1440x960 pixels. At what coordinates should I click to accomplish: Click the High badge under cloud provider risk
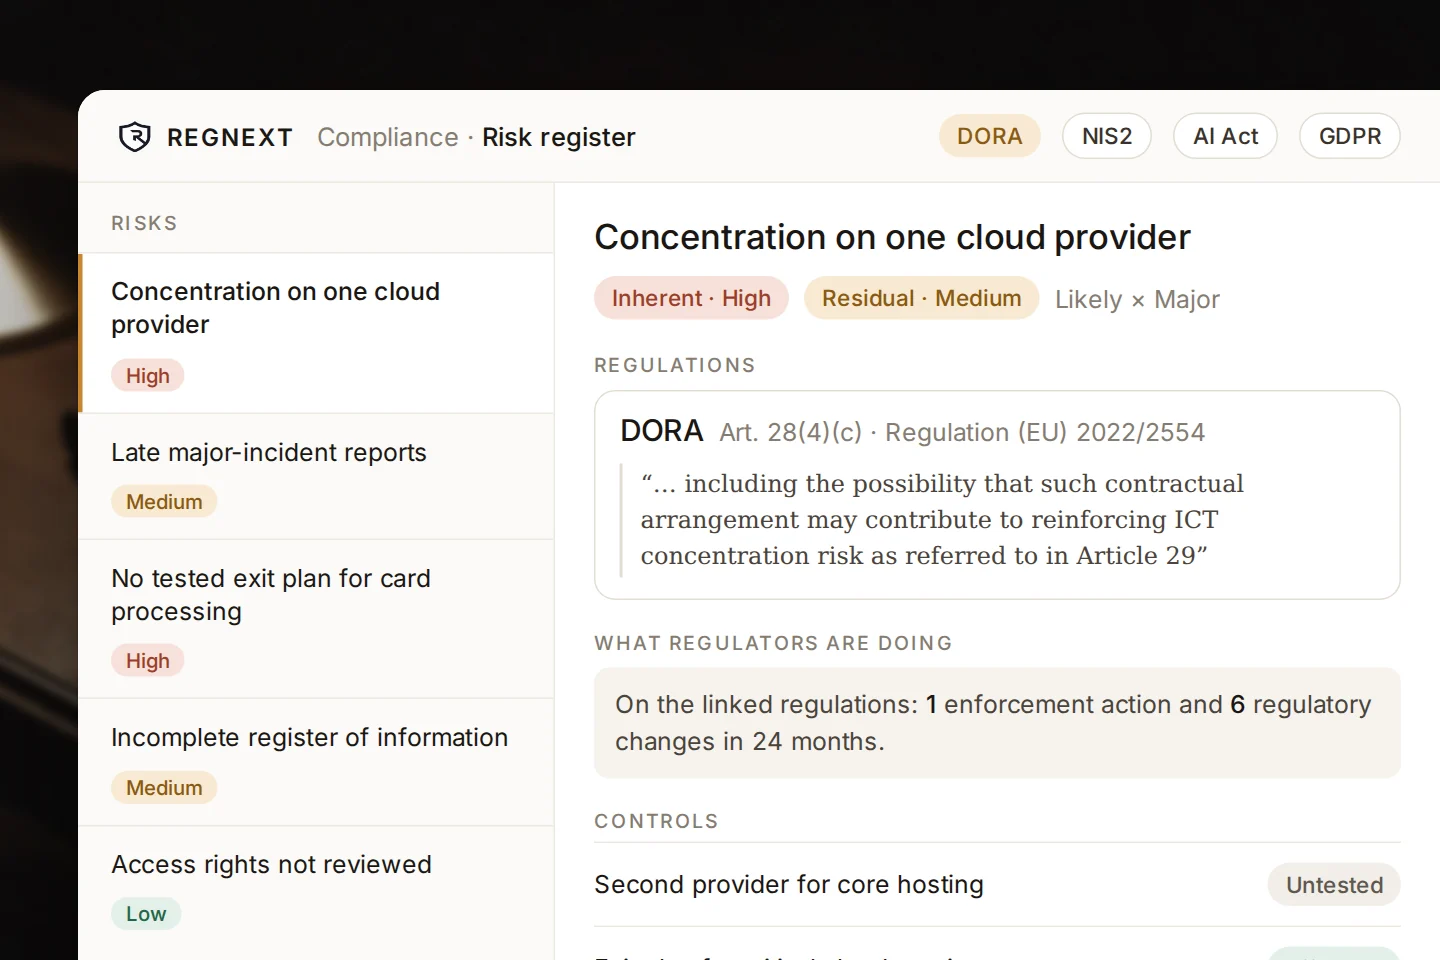(x=148, y=376)
